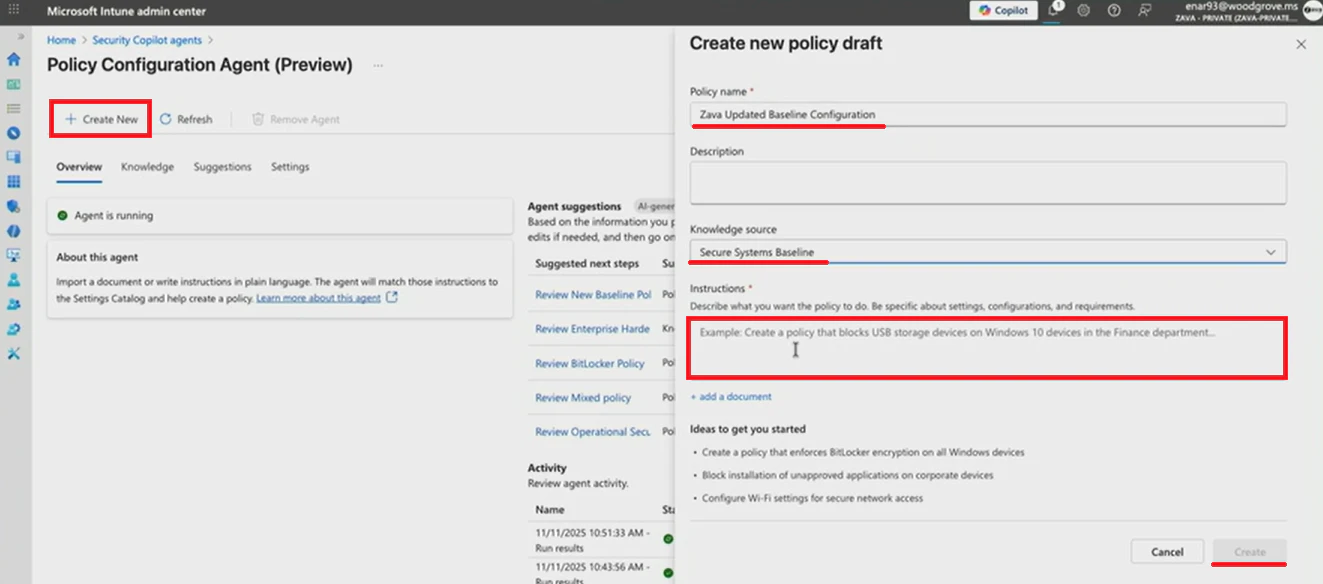Image resolution: width=1323 pixels, height=584 pixels.
Task: Open the Copilot button in the header
Action: tap(1004, 10)
